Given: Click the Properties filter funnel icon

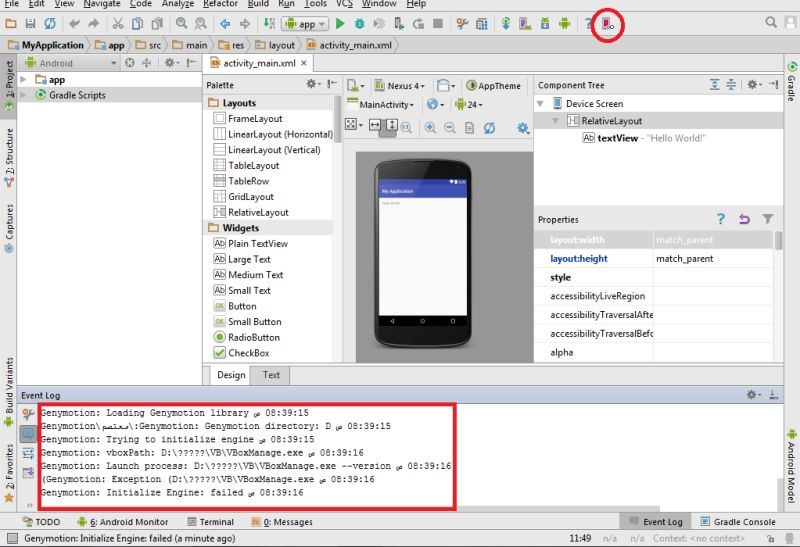Looking at the screenshot, I should pos(767,219).
